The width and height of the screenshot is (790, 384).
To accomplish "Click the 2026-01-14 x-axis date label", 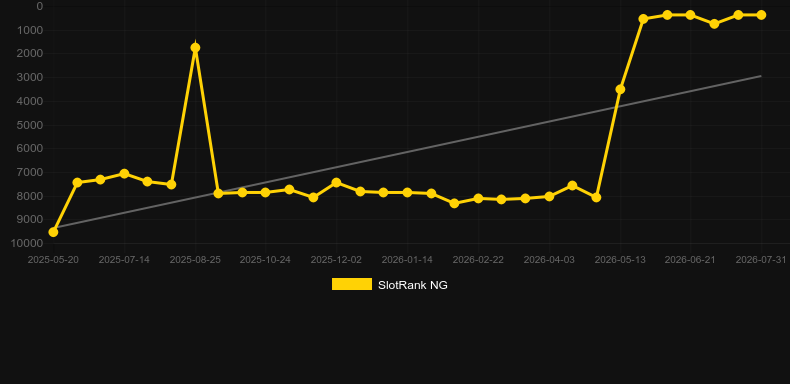I will (407, 260).
